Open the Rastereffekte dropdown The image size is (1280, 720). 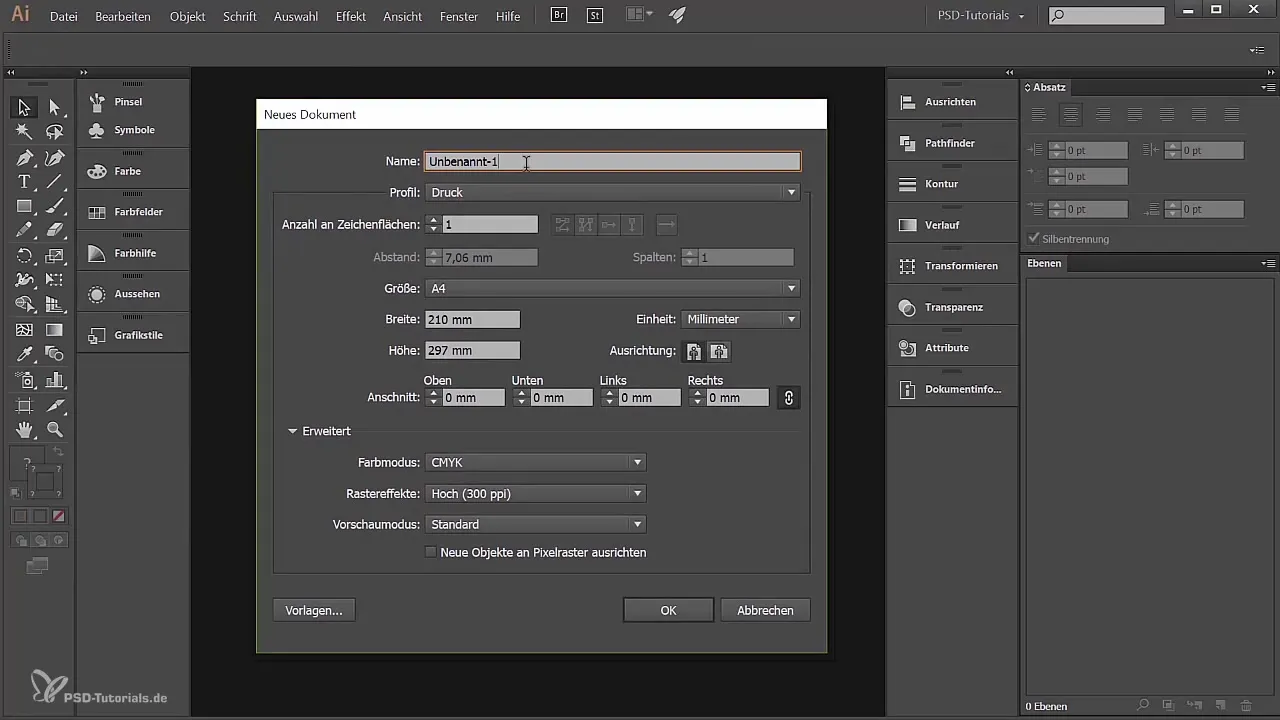coord(536,494)
